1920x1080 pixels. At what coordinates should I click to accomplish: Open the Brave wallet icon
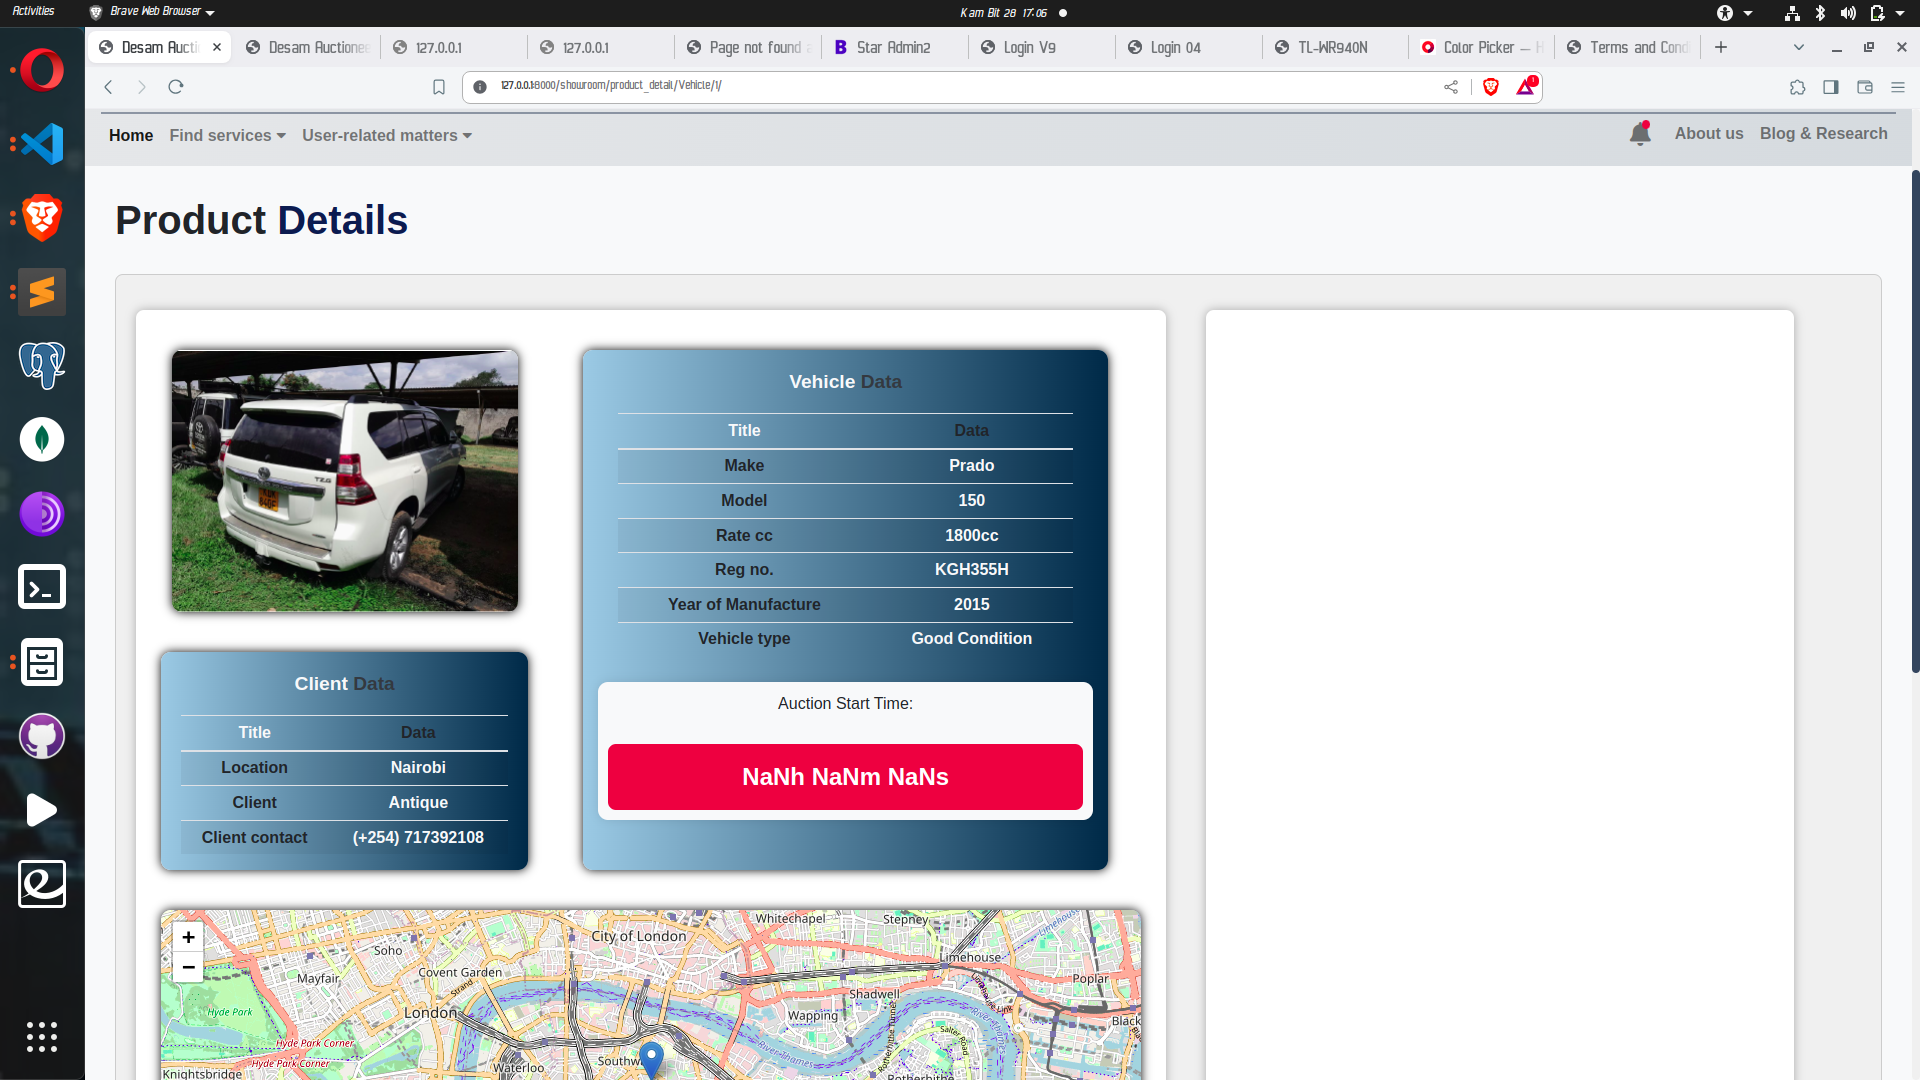(x=1865, y=87)
